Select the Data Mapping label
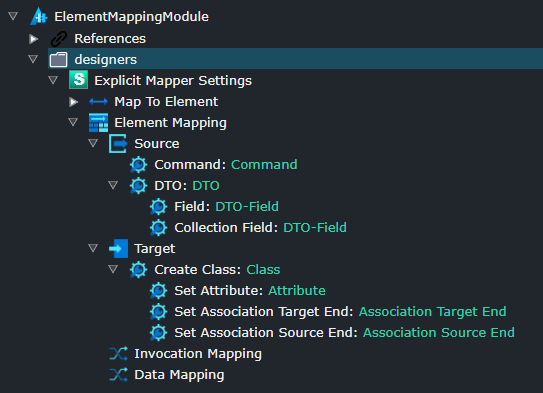This screenshot has height=393, width=543. coord(179,375)
